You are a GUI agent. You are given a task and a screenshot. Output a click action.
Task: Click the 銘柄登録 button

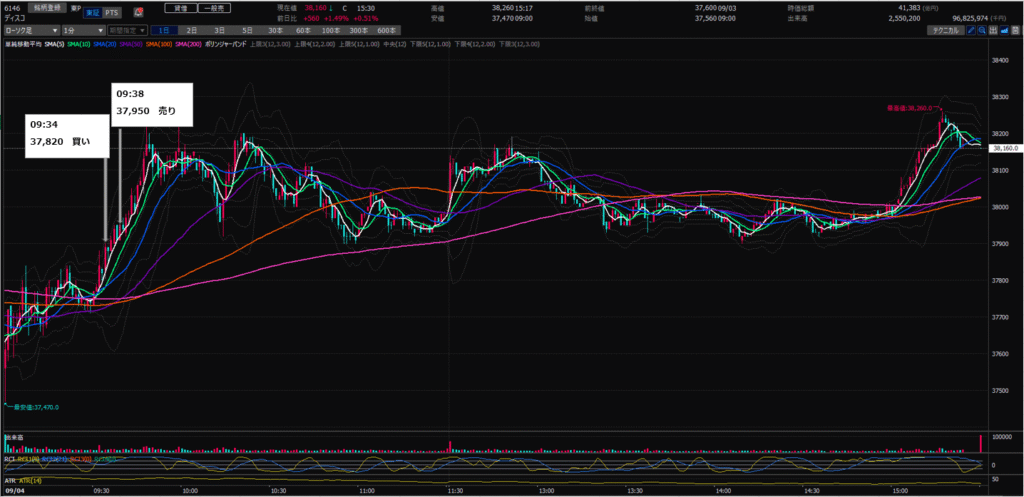(48, 8)
